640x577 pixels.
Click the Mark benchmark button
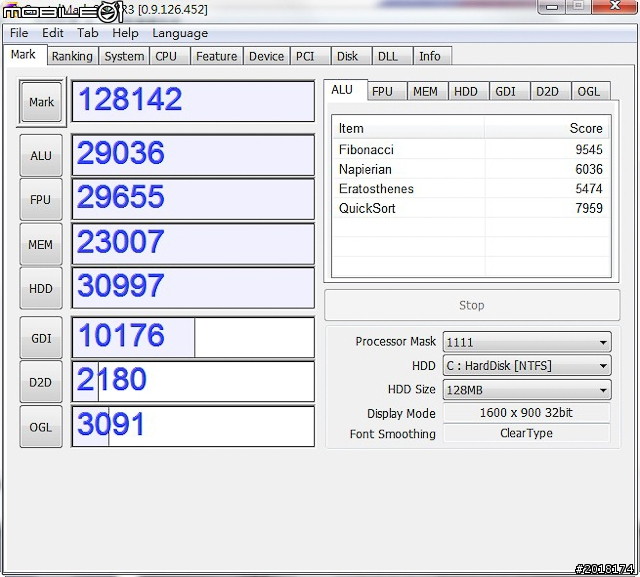click(x=41, y=102)
